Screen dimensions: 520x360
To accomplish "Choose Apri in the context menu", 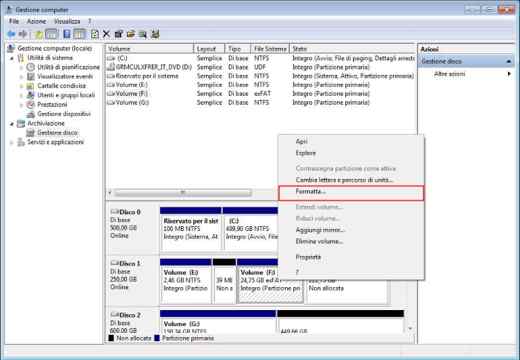I will coord(351,141).
